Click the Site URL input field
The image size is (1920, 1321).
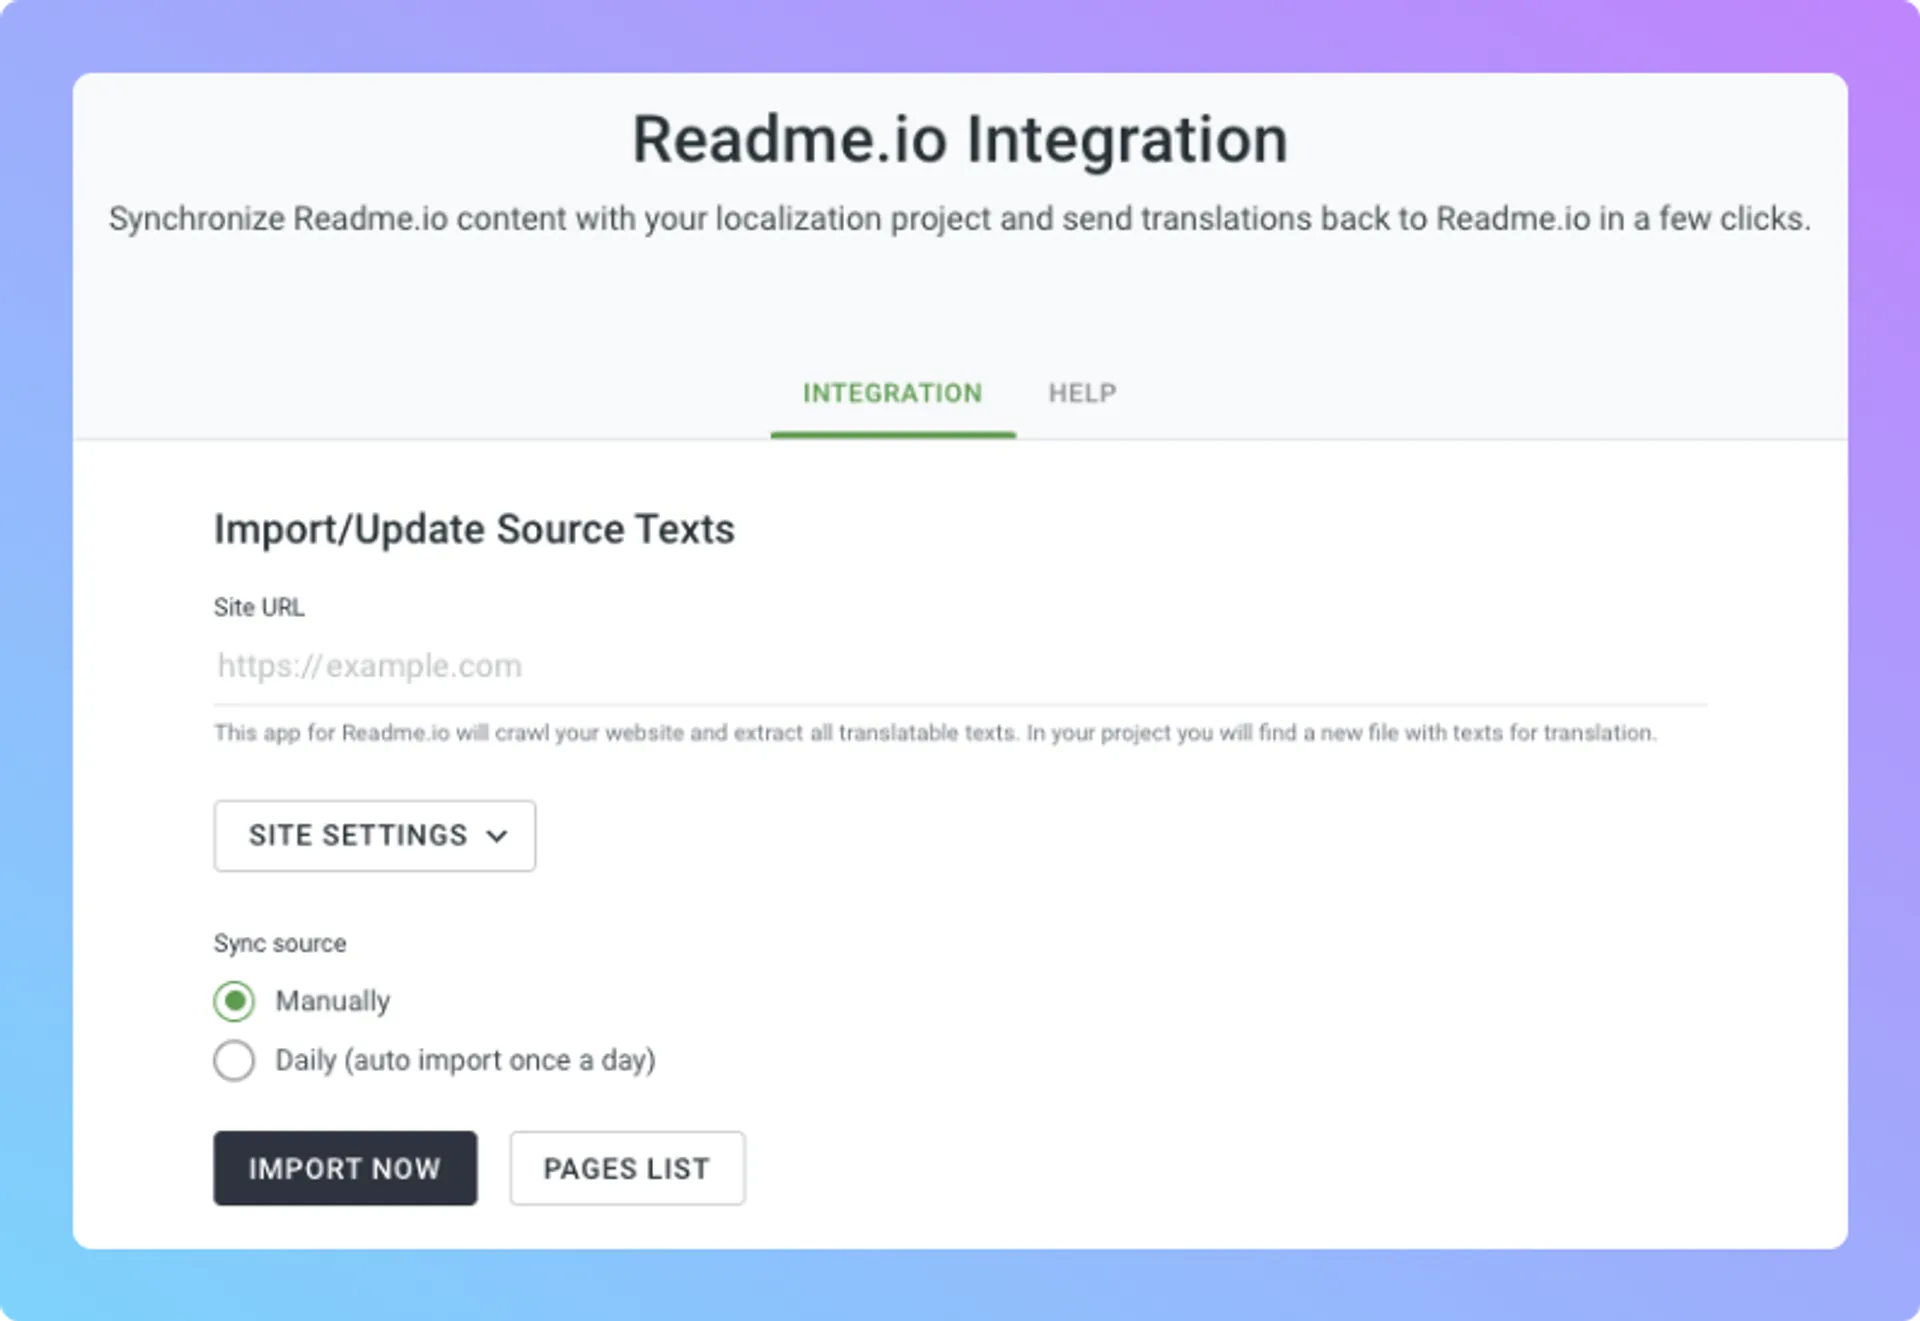pos(960,666)
